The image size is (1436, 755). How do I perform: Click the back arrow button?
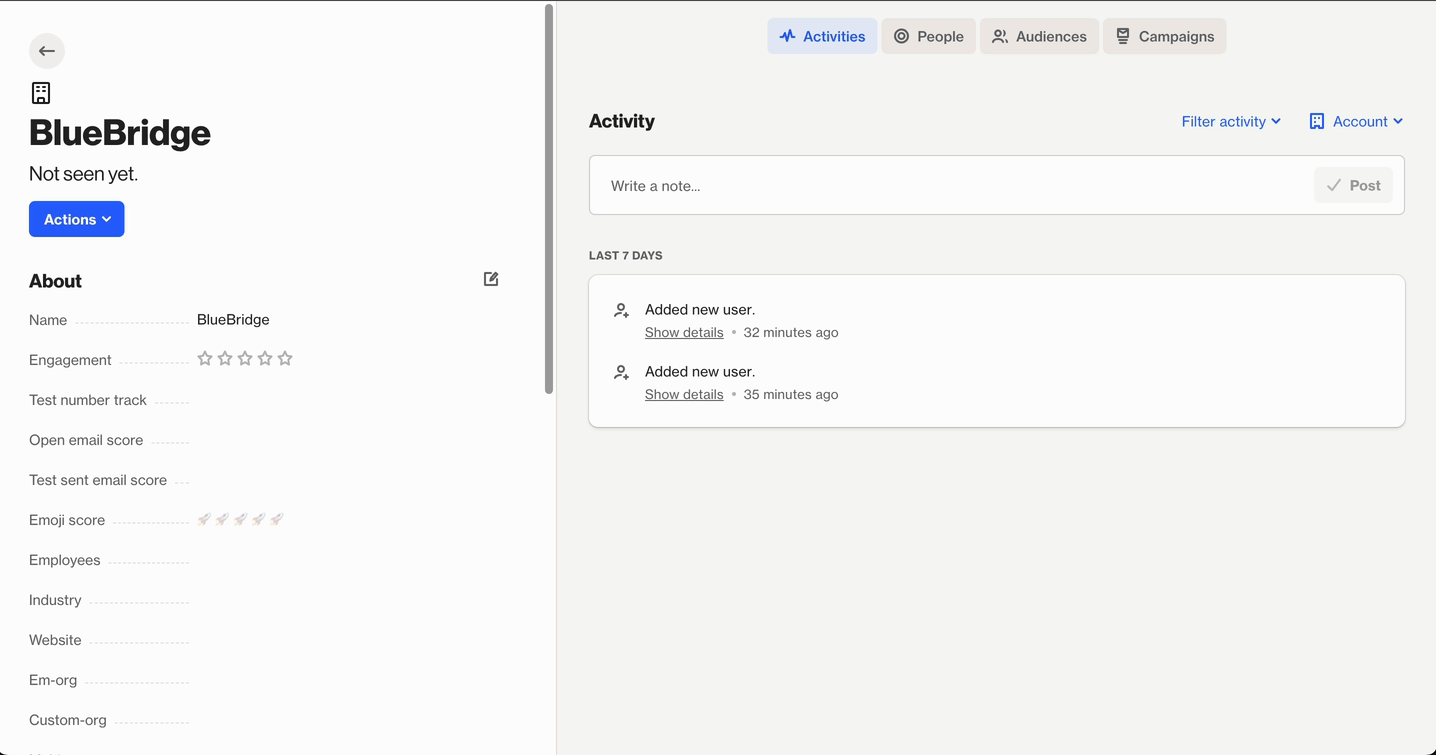click(x=47, y=51)
